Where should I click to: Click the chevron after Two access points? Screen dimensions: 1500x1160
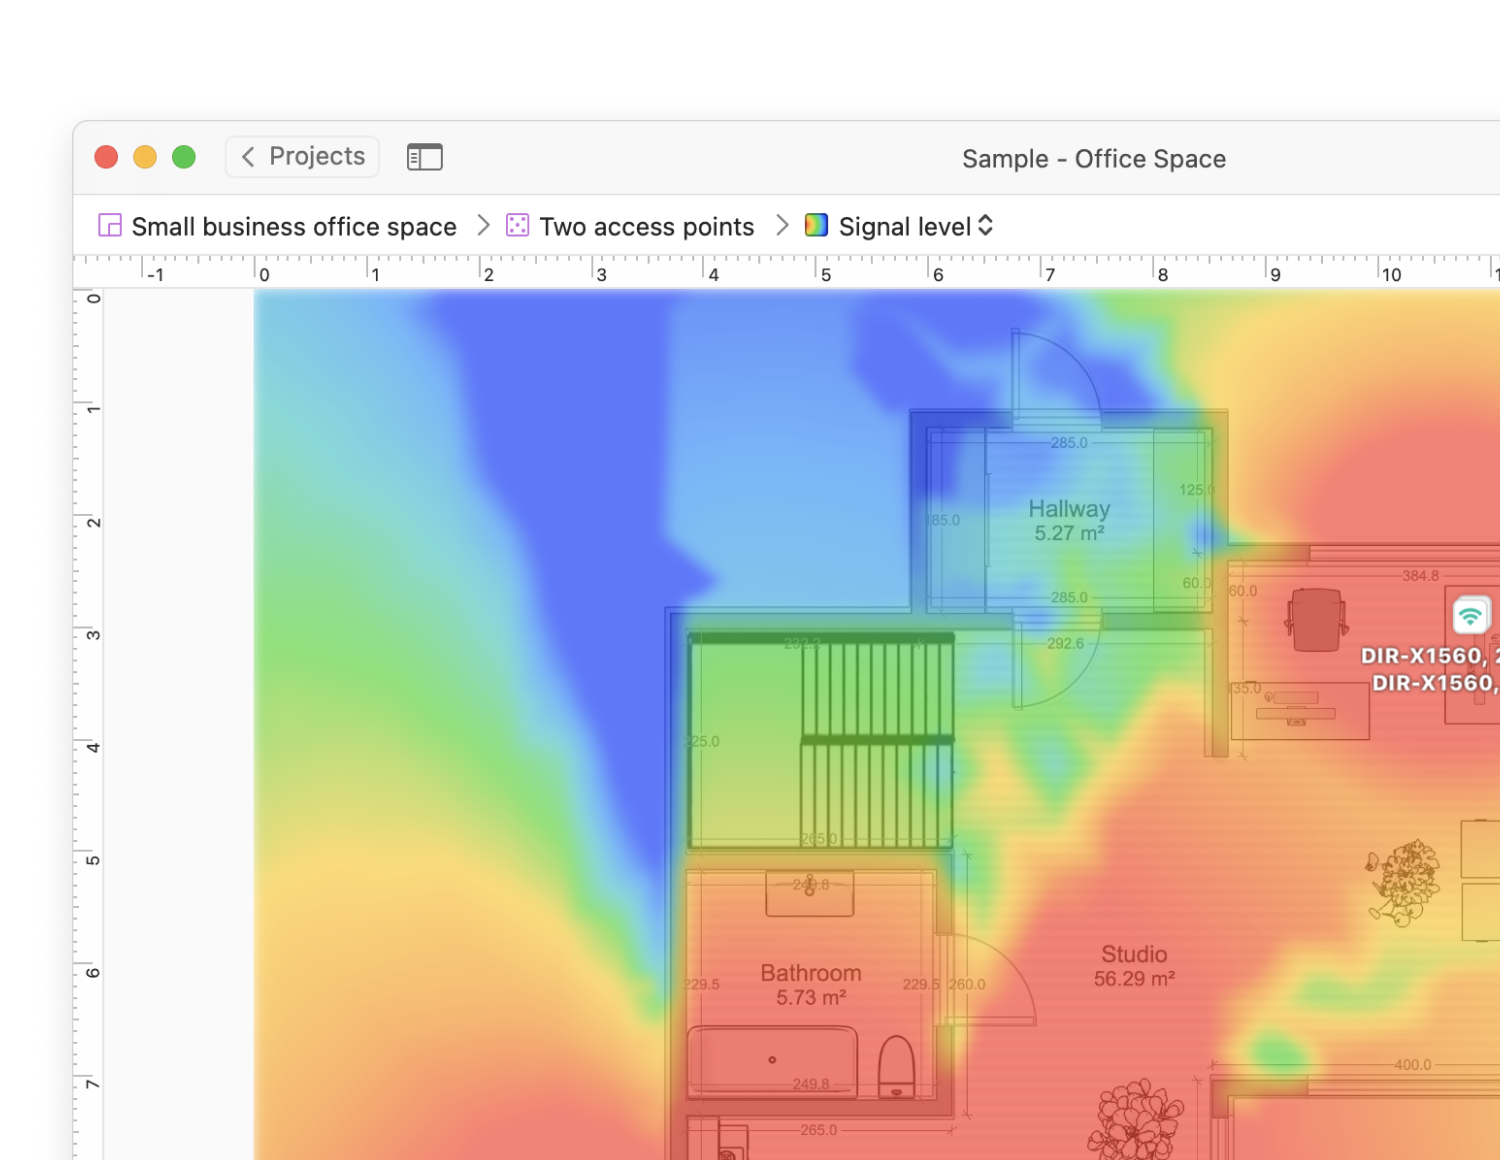point(782,225)
